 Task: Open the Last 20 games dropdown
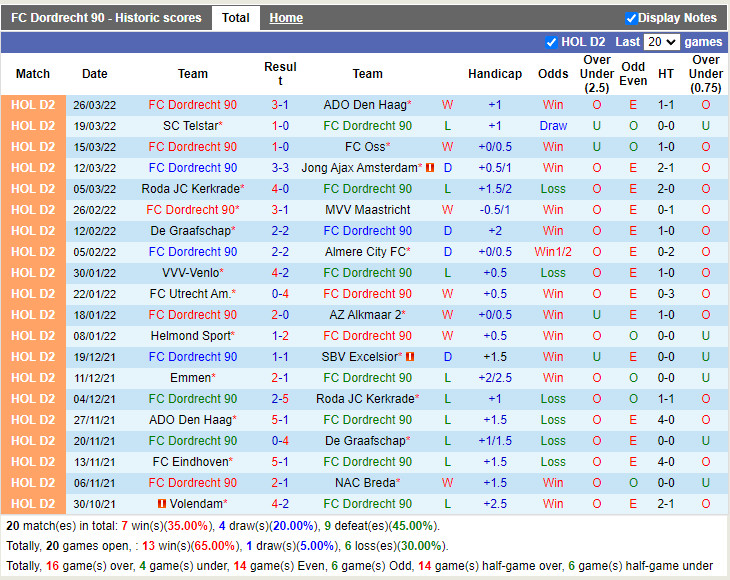coord(661,42)
